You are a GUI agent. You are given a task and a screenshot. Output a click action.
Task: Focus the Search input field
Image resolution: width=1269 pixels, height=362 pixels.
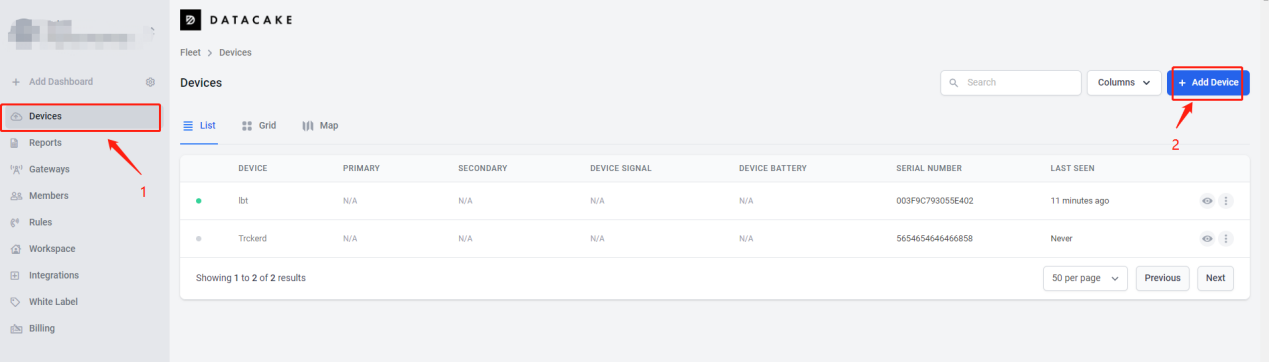[1011, 83]
